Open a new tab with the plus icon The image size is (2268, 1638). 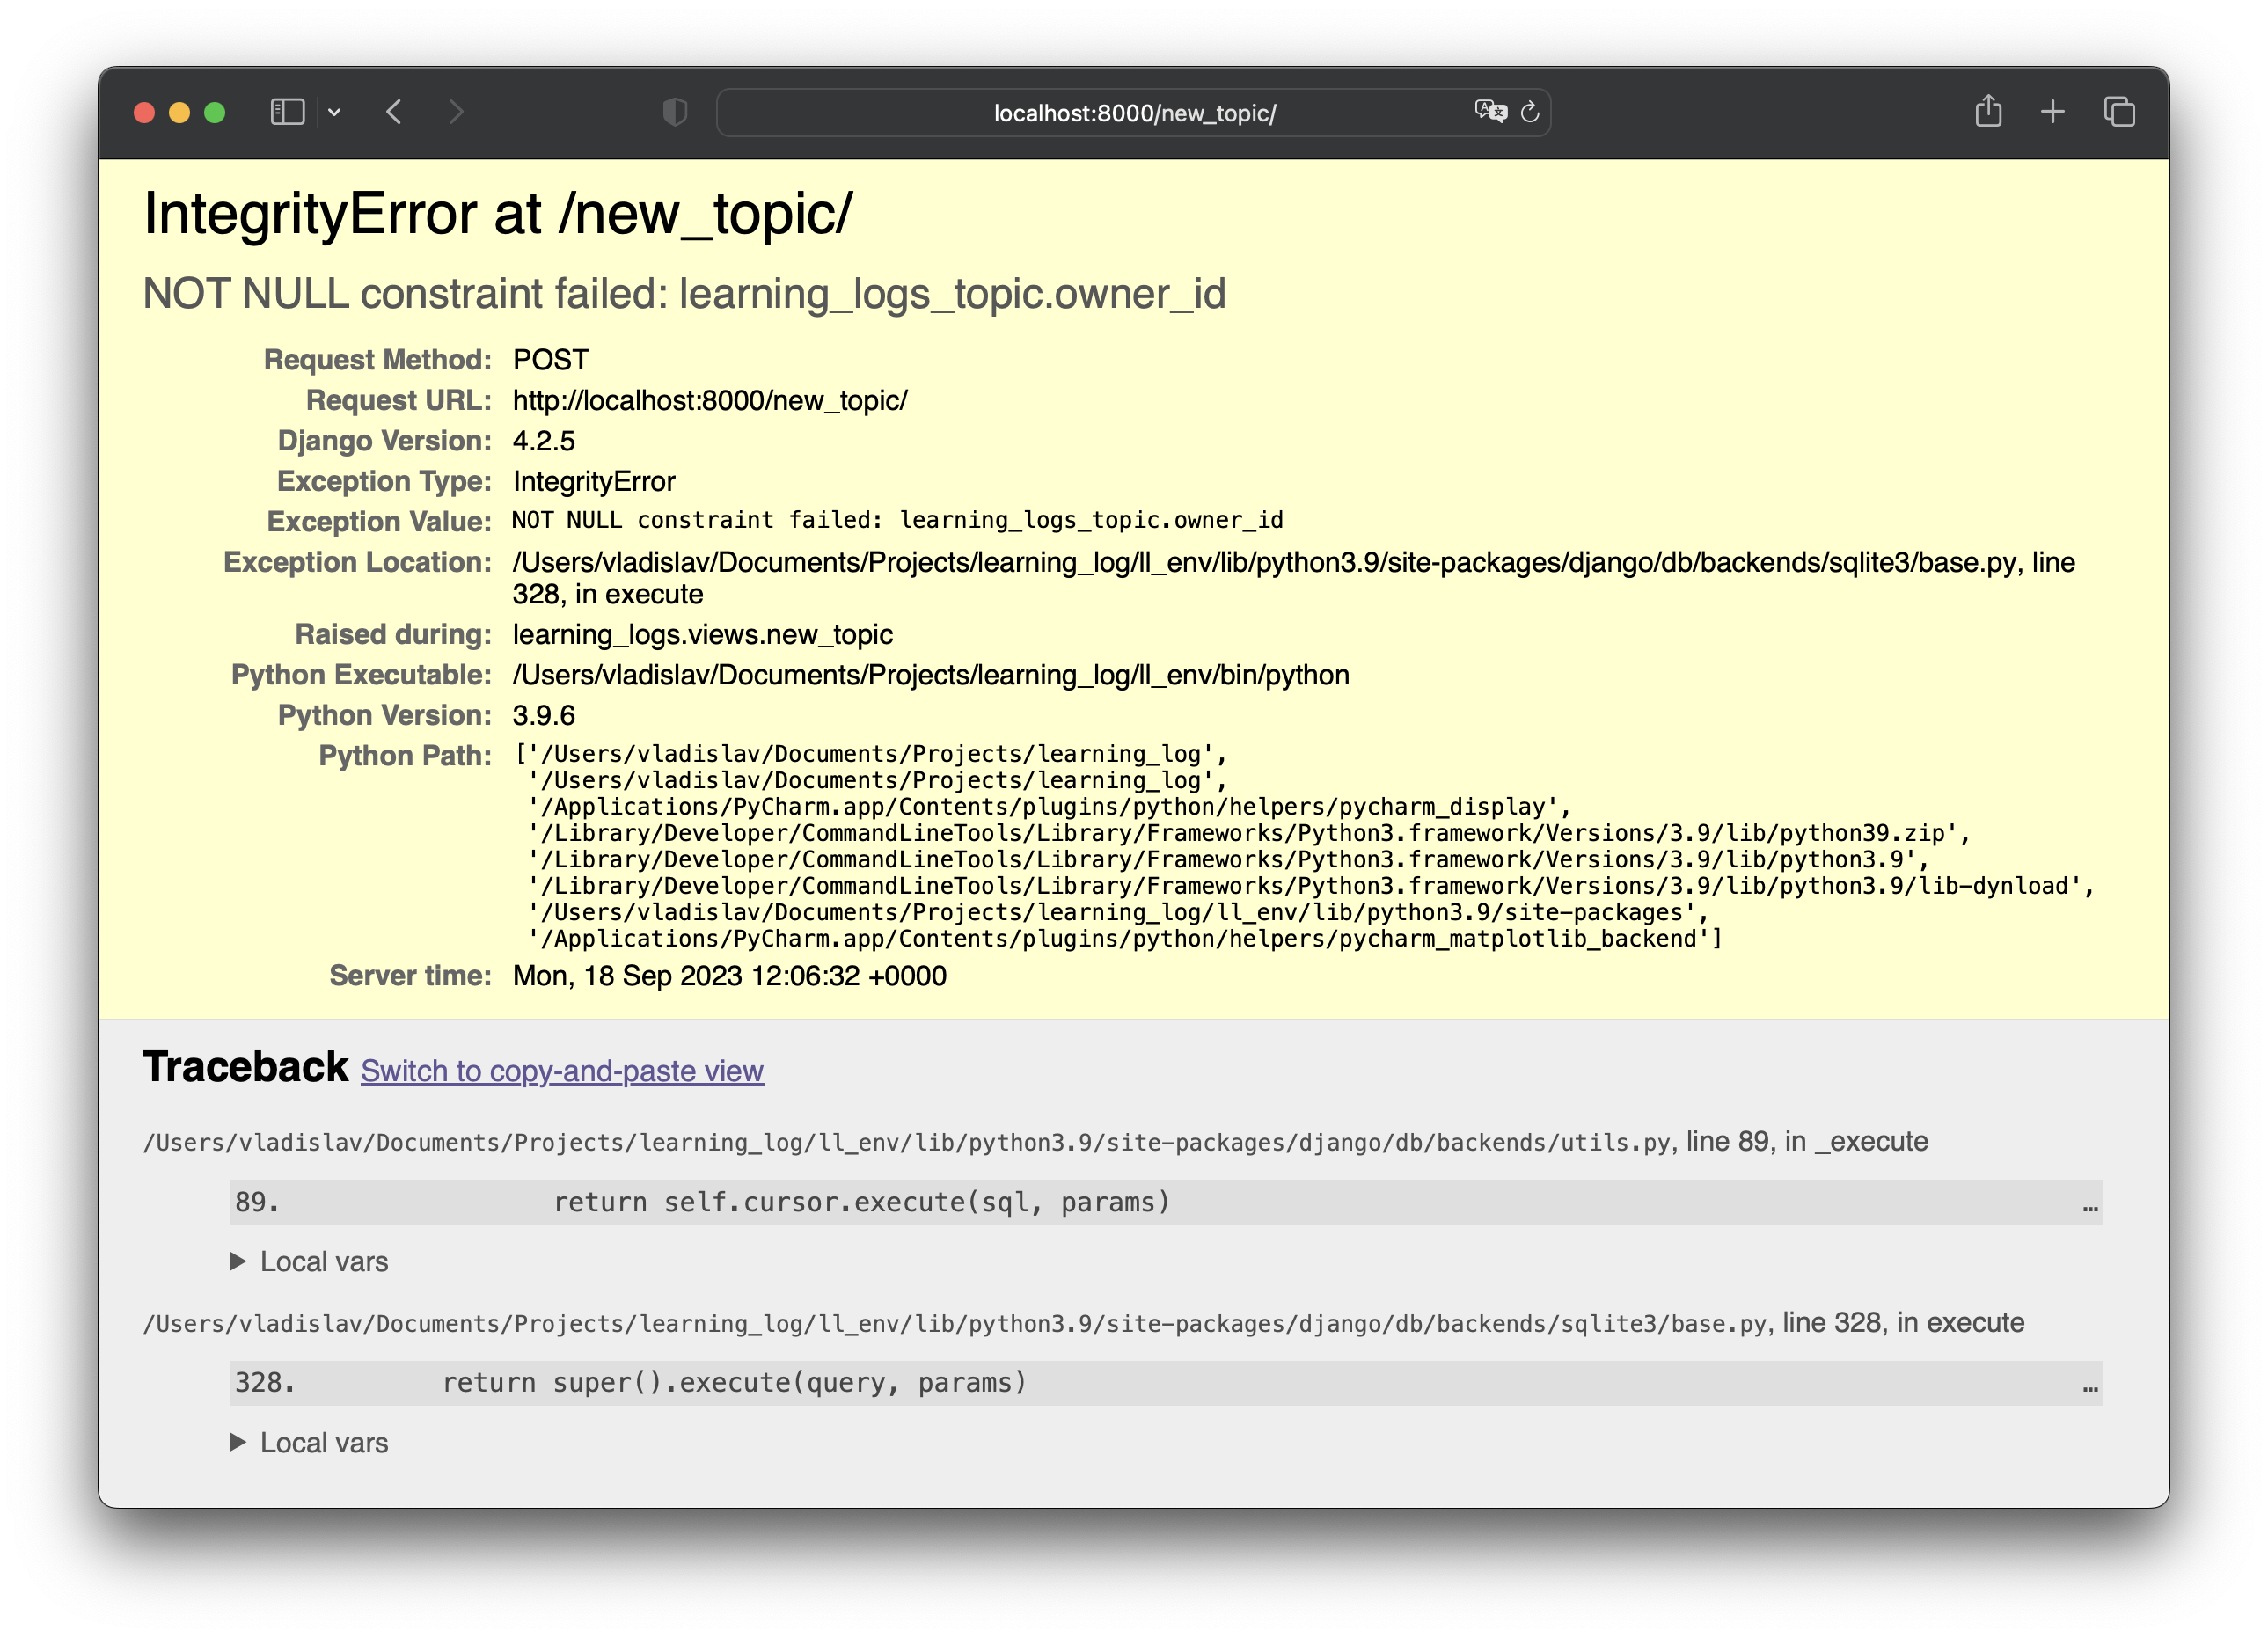(2052, 112)
